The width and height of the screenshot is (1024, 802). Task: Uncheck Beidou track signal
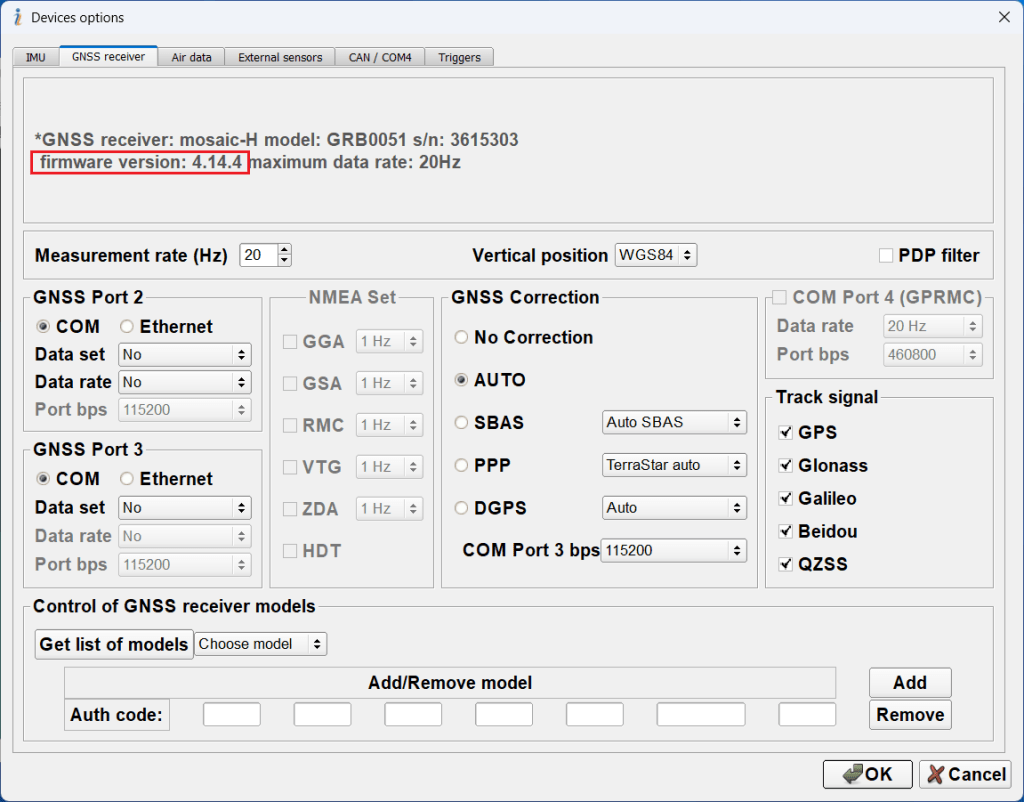click(785, 531)
